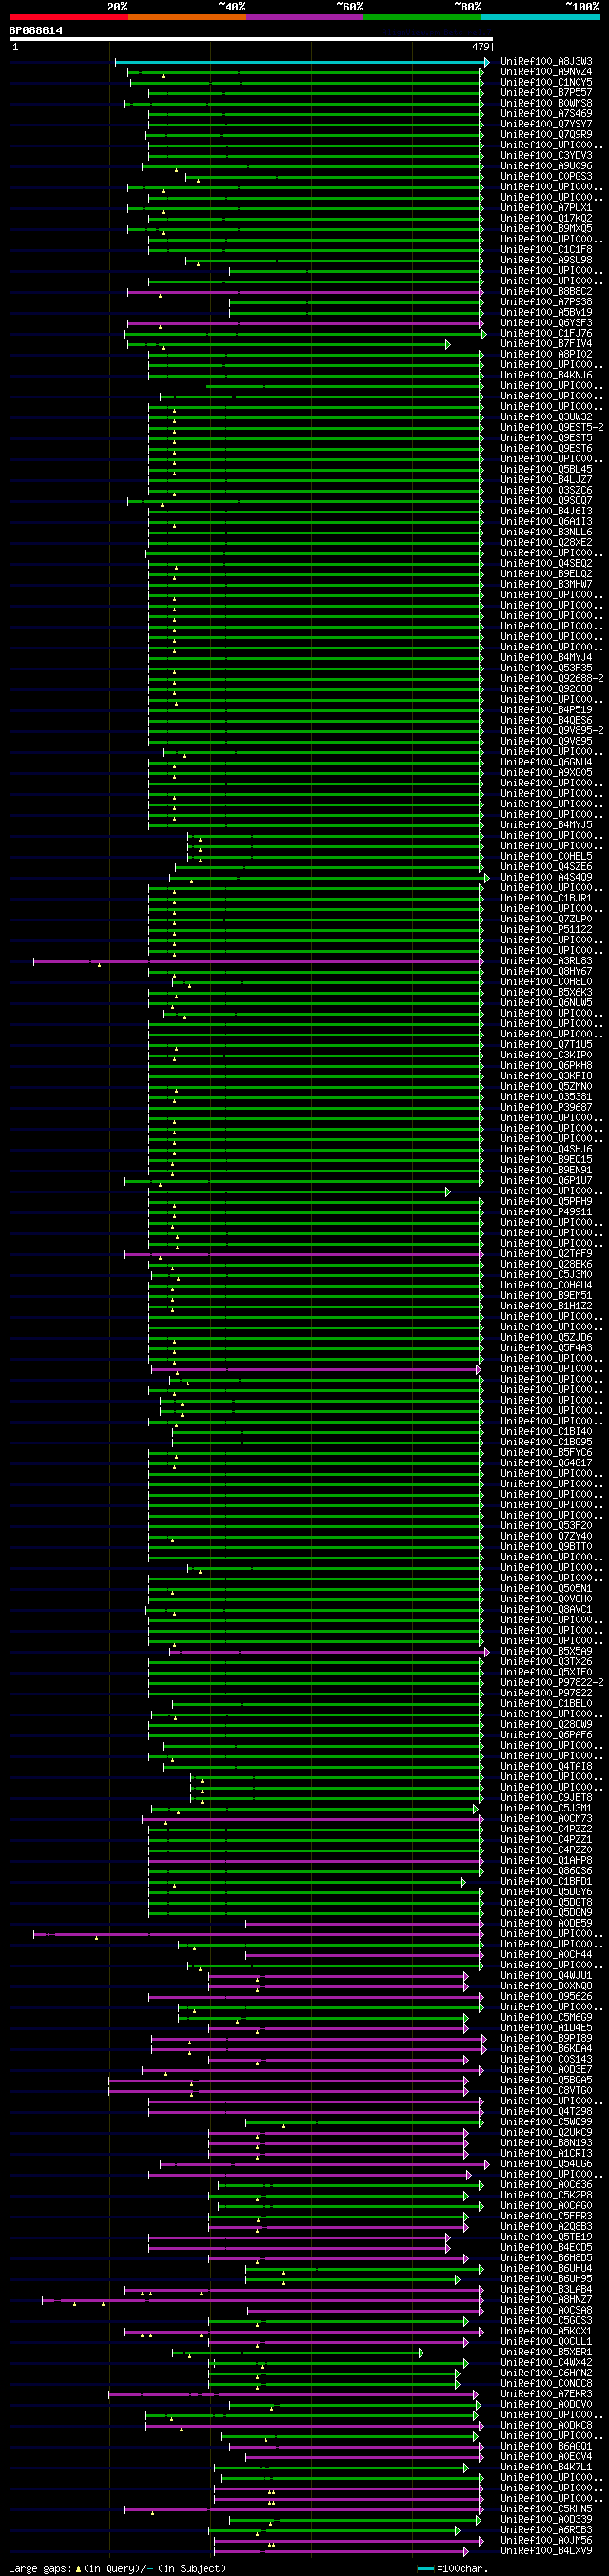Click the cyan ~100% identity legend bar

tap(540, 17)
